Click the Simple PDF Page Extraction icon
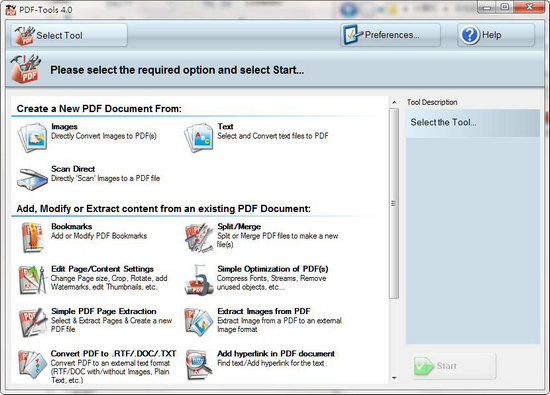Viewport: 550px width, 395px height. (33, 322)
